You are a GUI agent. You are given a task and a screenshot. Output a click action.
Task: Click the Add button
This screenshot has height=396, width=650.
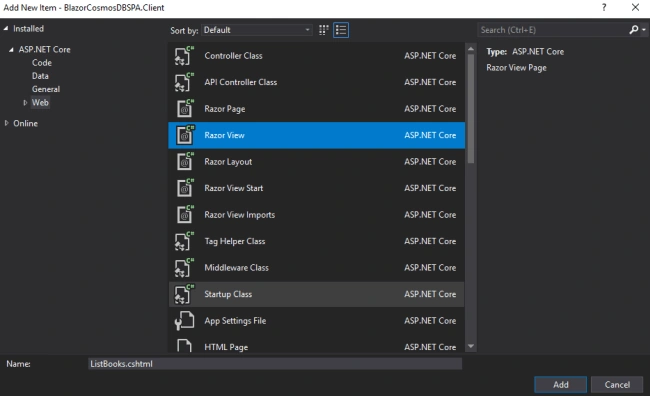pos(560,384)
